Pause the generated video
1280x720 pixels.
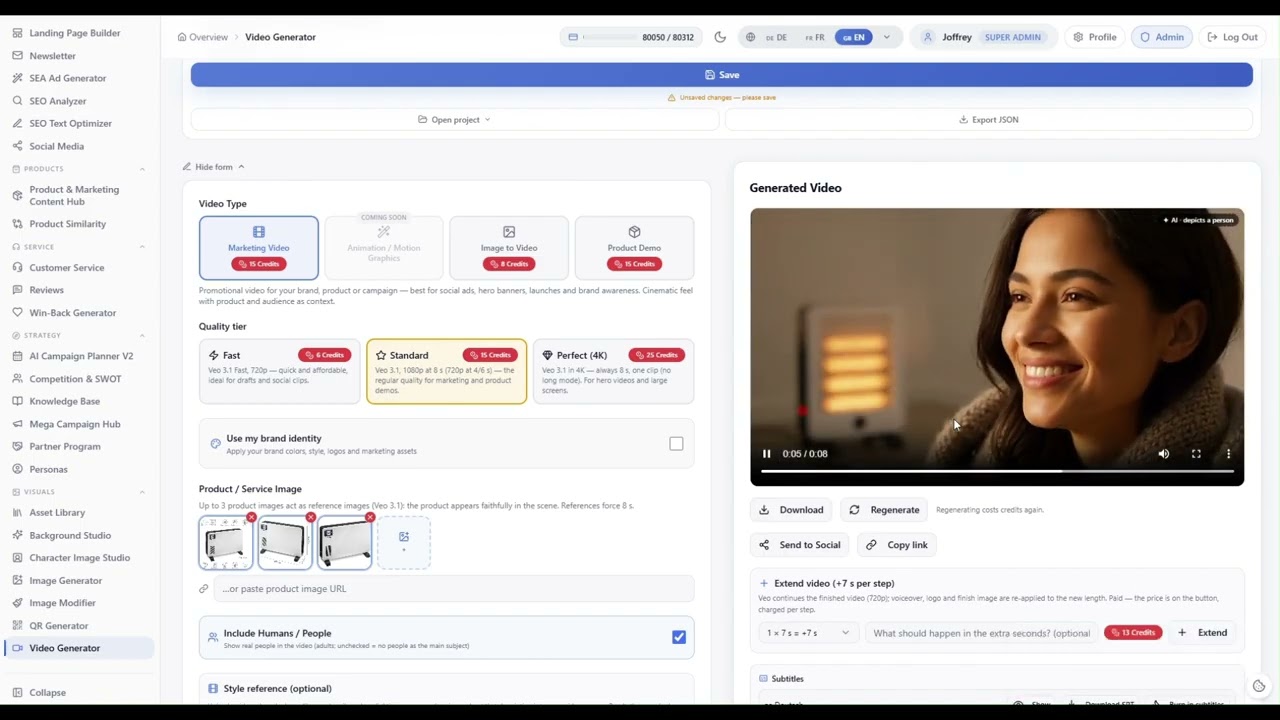point(767,454)
